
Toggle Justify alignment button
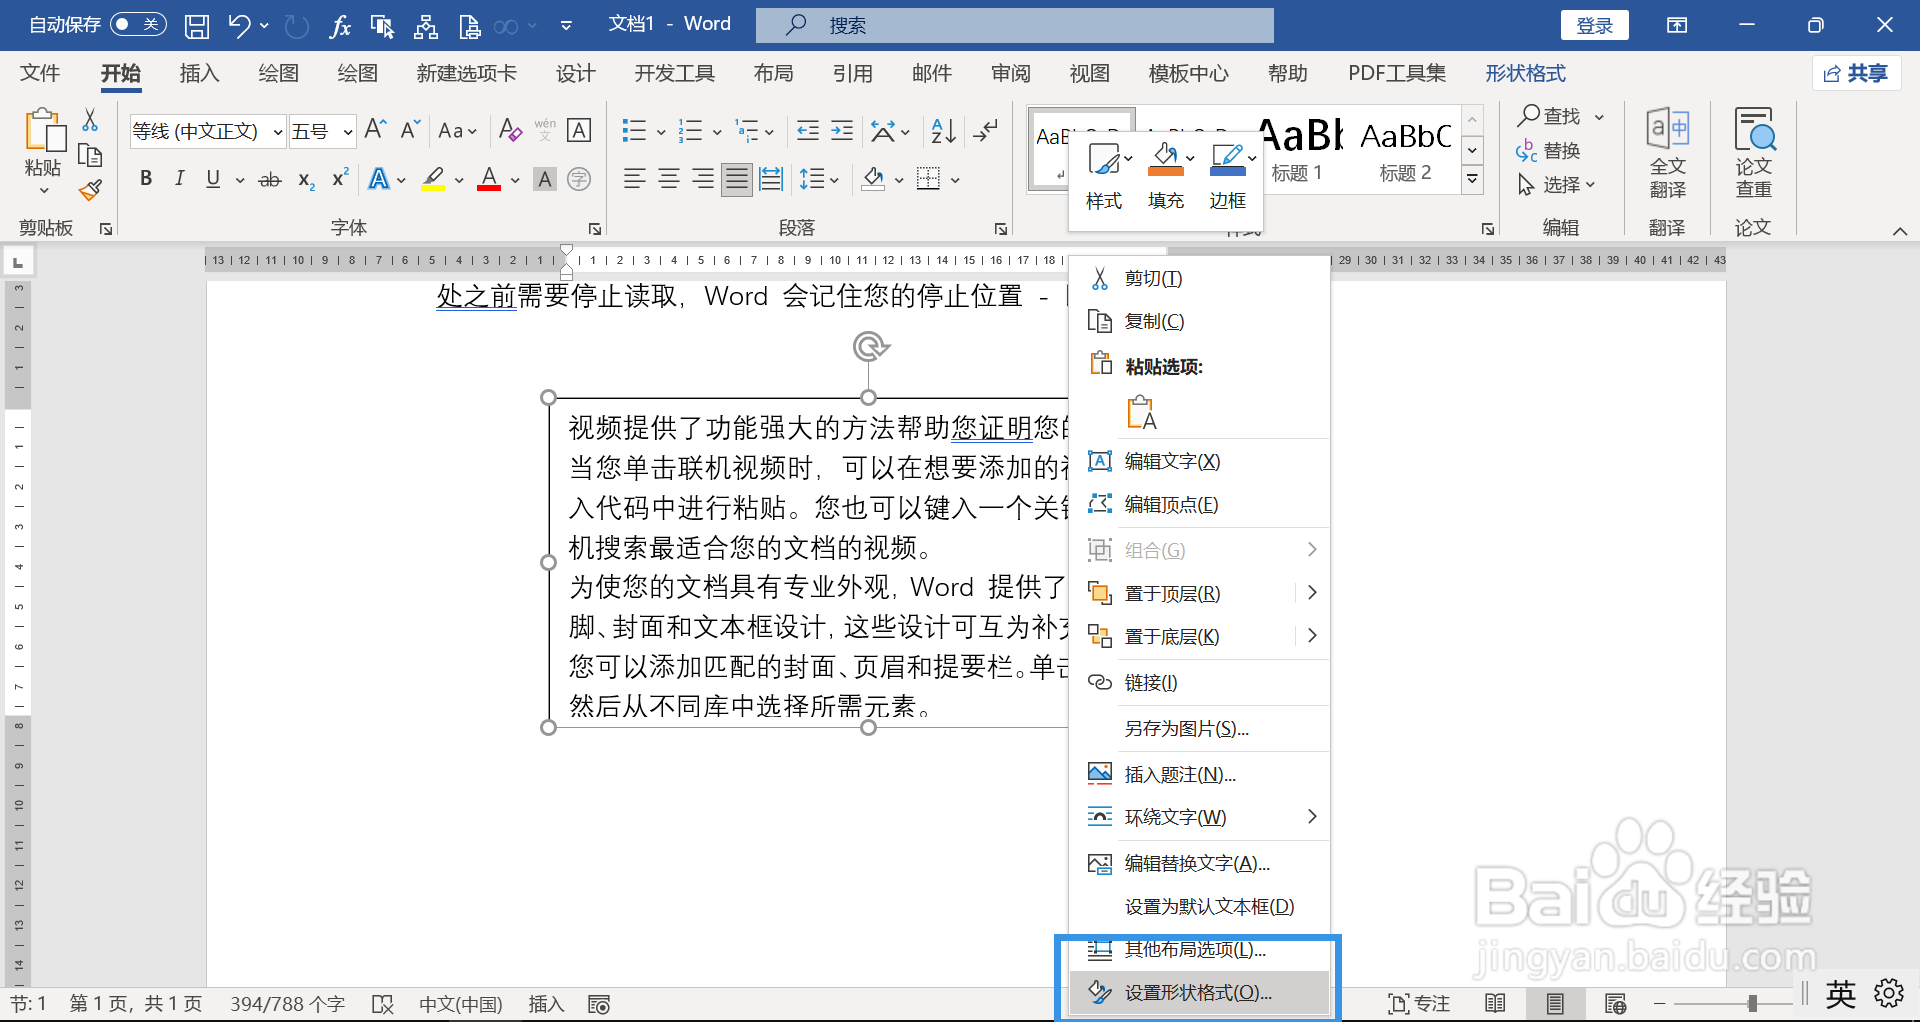(x=737, y=180)
